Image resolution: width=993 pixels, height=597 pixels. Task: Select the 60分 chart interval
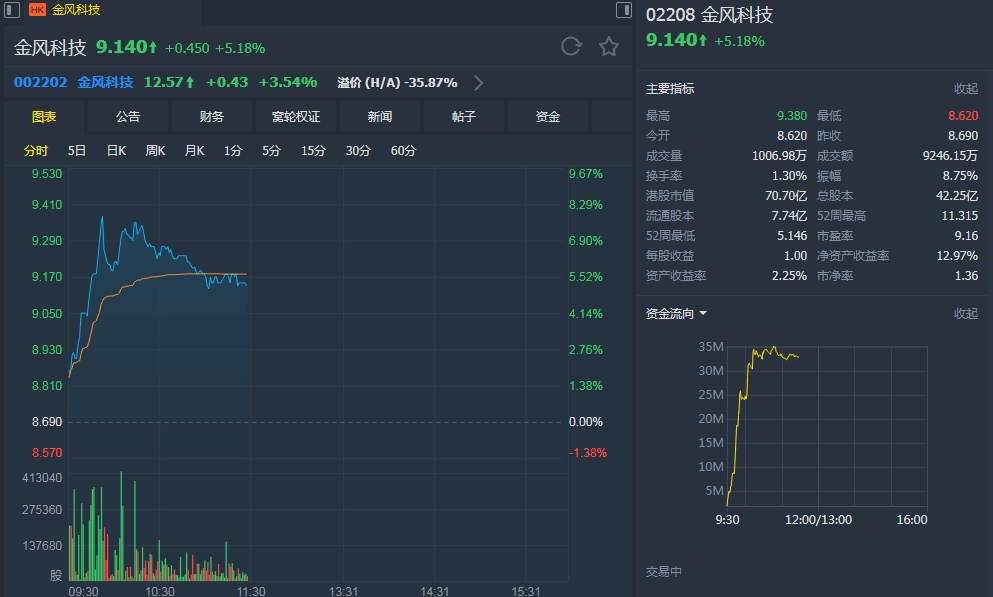click(403, 151)
